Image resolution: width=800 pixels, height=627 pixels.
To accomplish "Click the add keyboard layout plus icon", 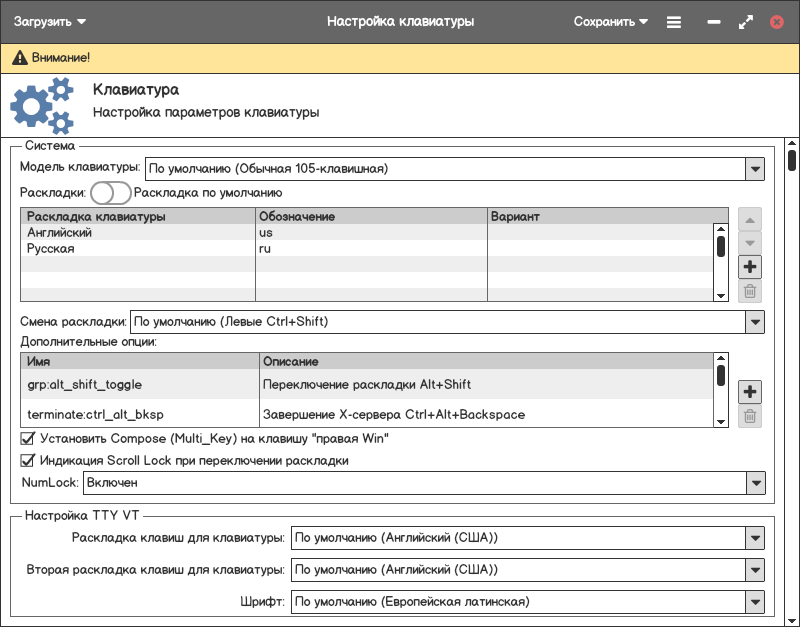I will click(x=750, y=267).
